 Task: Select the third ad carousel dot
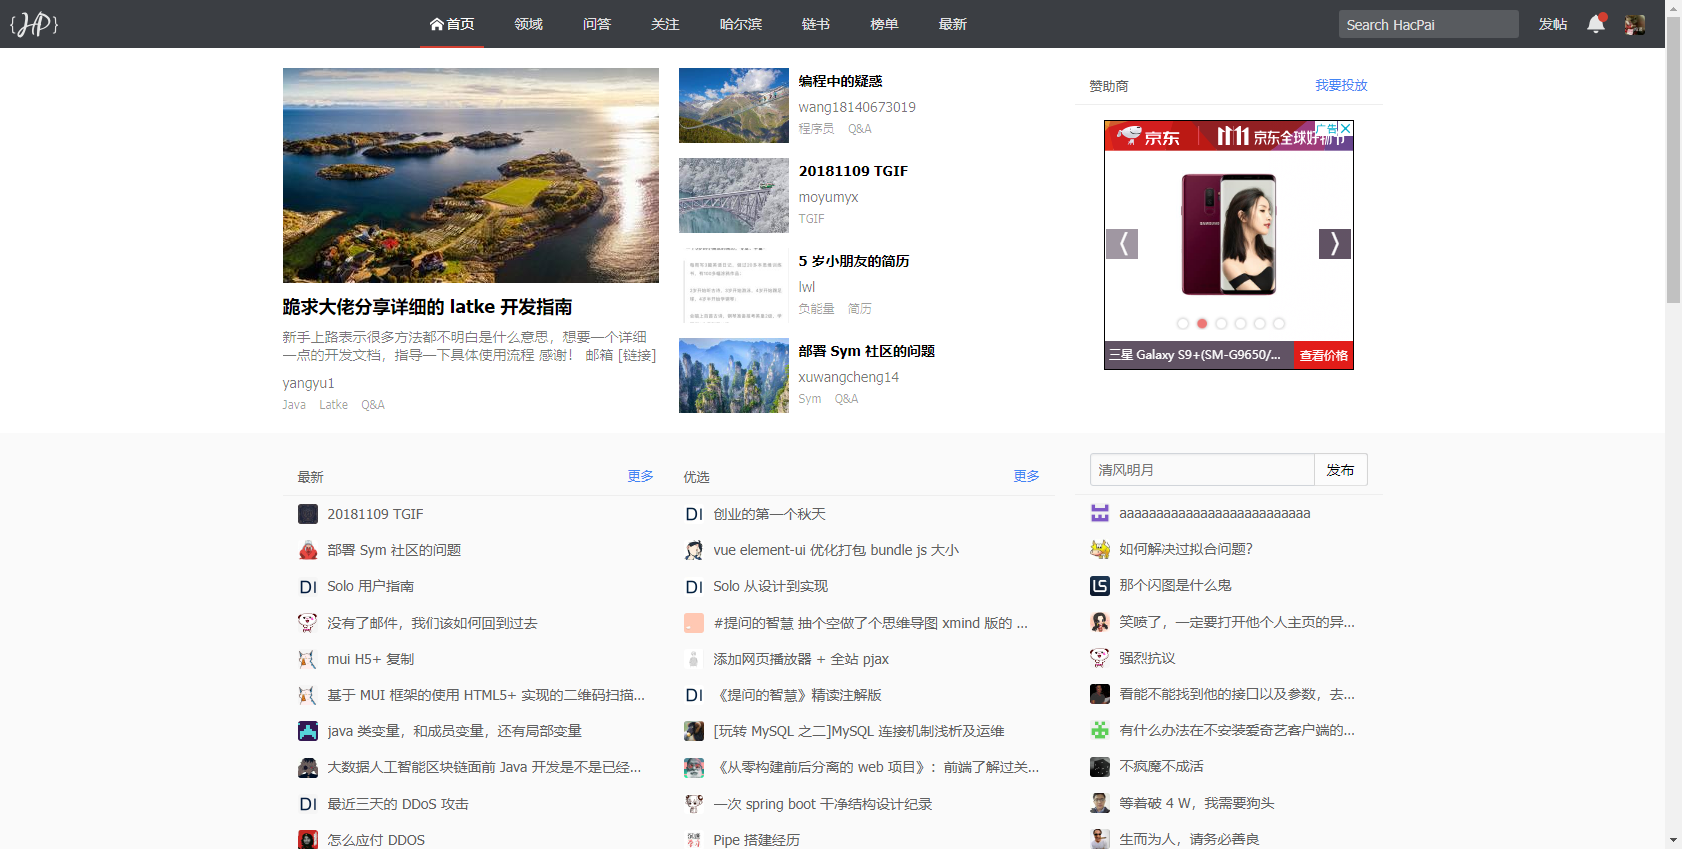pyautogui.click(x=1221, y=324)
